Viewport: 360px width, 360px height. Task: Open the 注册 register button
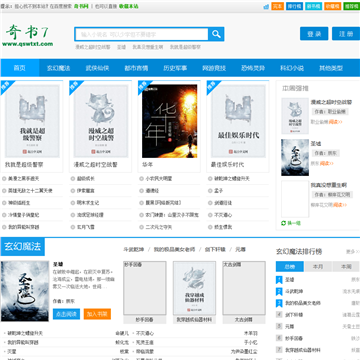pyautogui.click(x=346, y=34)
